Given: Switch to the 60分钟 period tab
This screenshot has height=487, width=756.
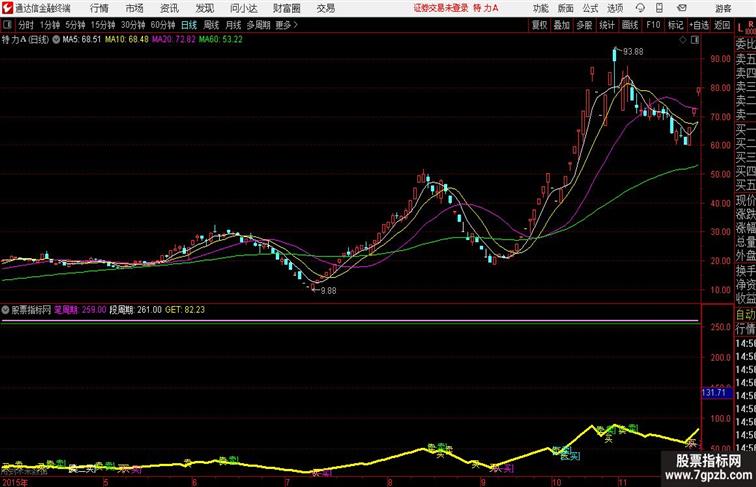Looking at the screenshot, I should 162,25.
